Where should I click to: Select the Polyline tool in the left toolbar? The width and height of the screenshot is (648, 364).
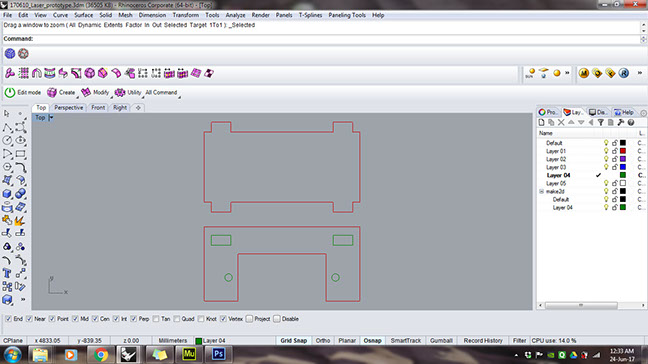pos(7,127)
